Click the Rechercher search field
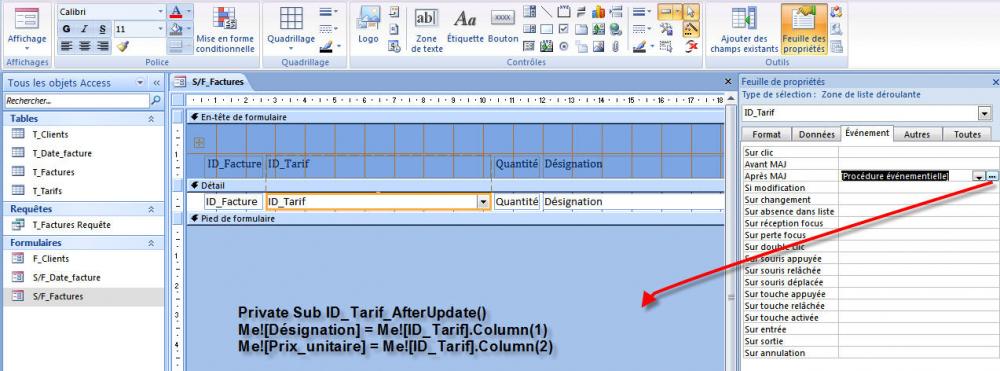The width and height of the screenshot is (1000, 371). [x=77, y=101]
